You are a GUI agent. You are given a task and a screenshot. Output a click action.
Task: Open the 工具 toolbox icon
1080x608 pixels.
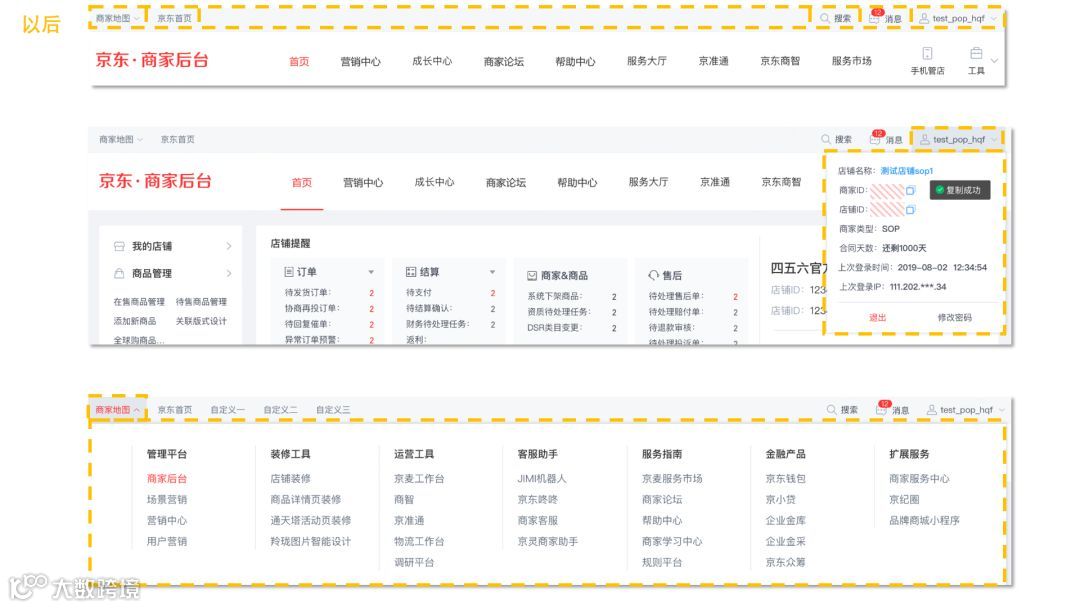[976, 53]
